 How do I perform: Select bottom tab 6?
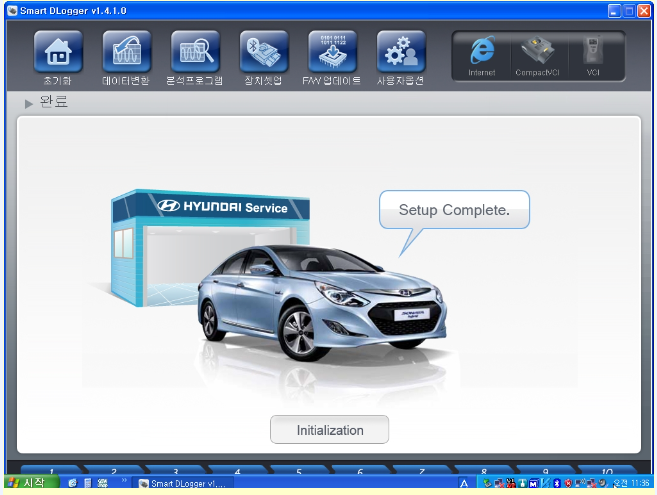point(360,471)
